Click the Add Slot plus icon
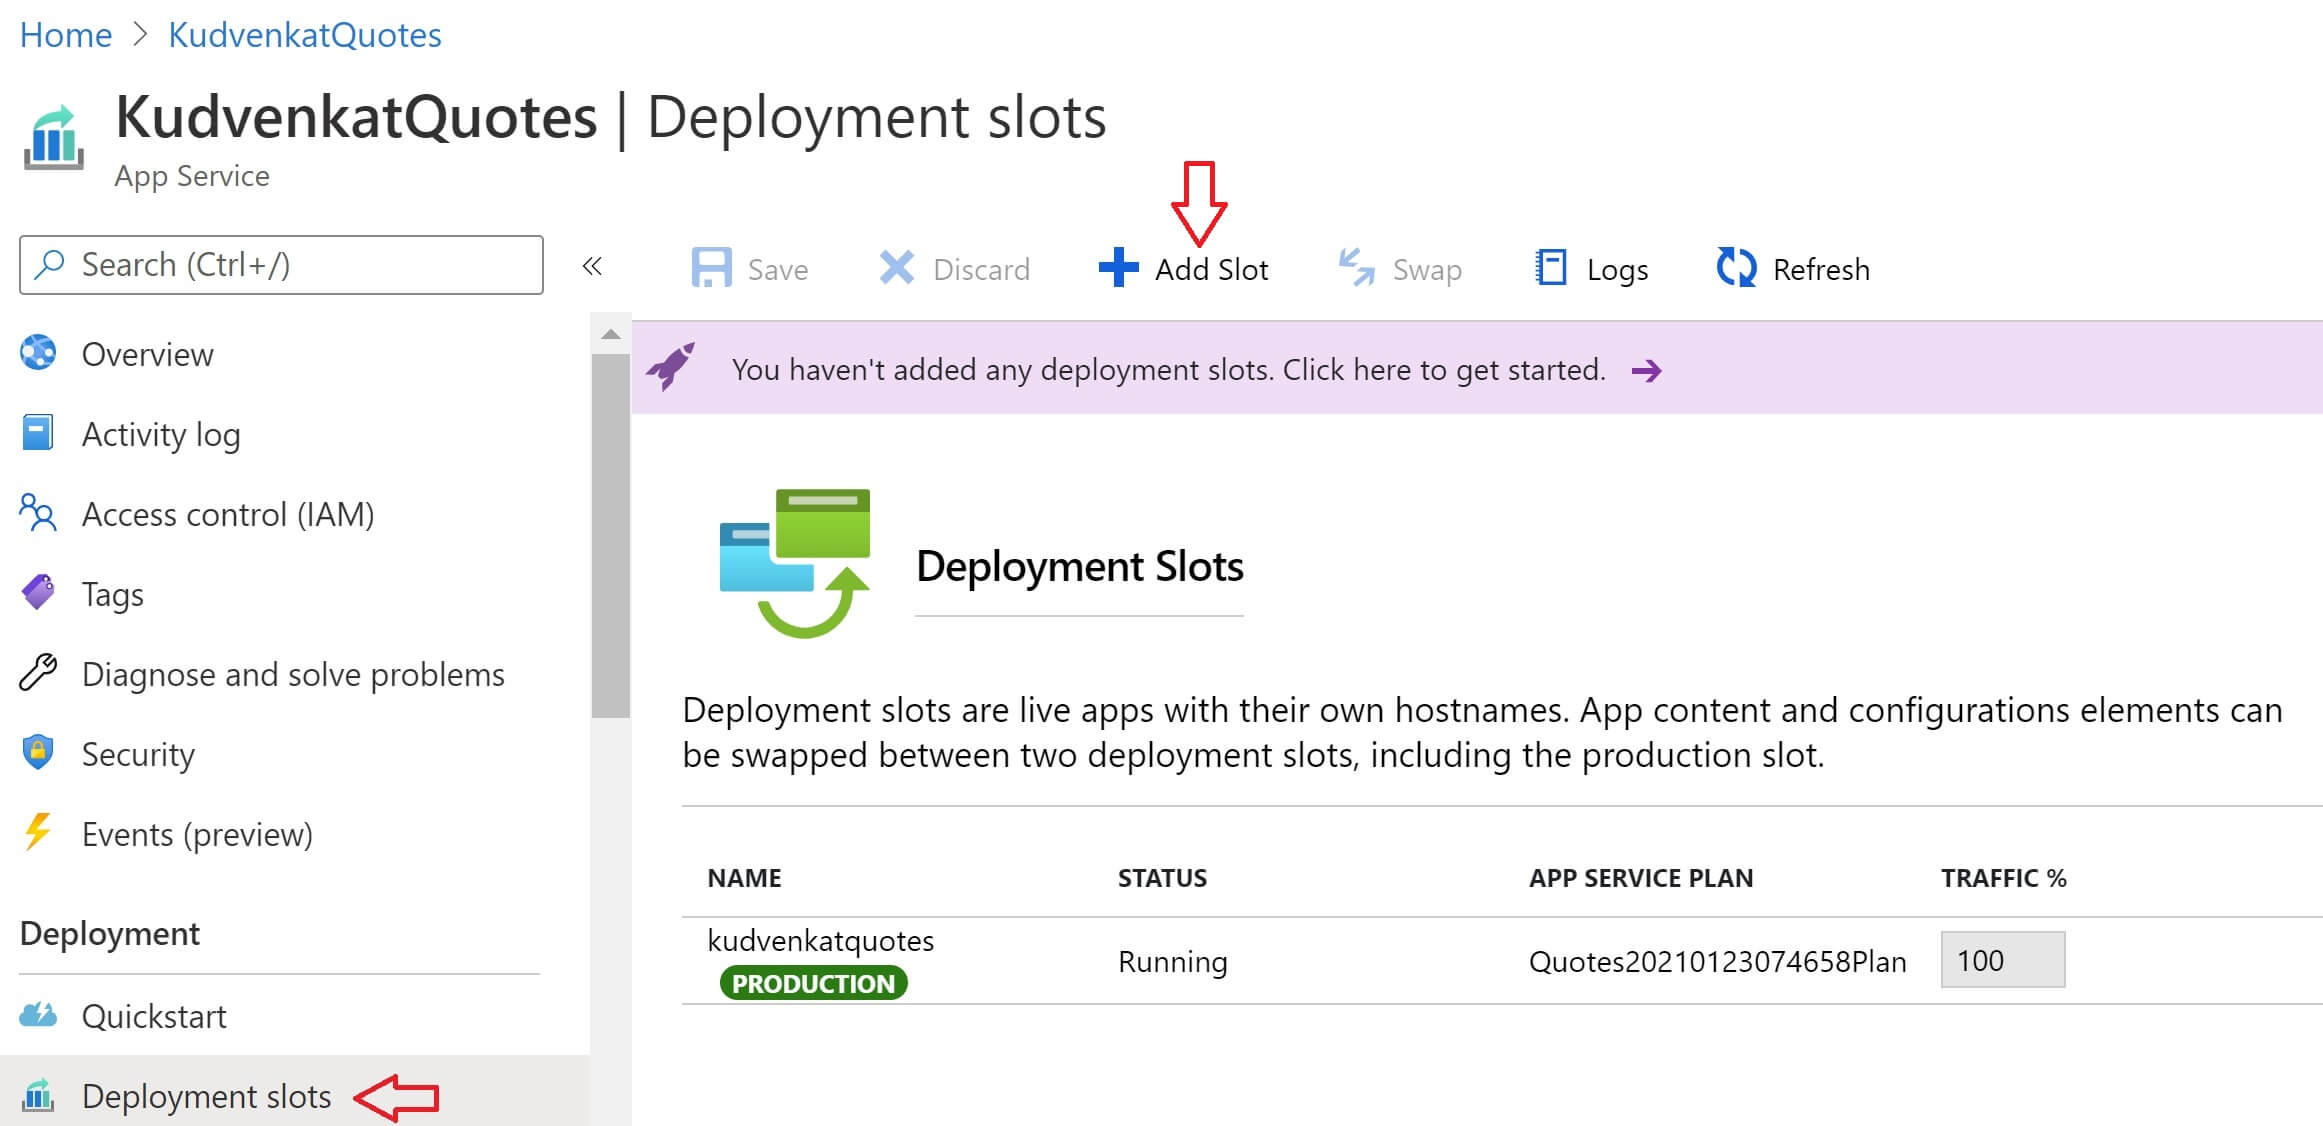The width and height of the screenshot is (2323, 1126). 1118,267
